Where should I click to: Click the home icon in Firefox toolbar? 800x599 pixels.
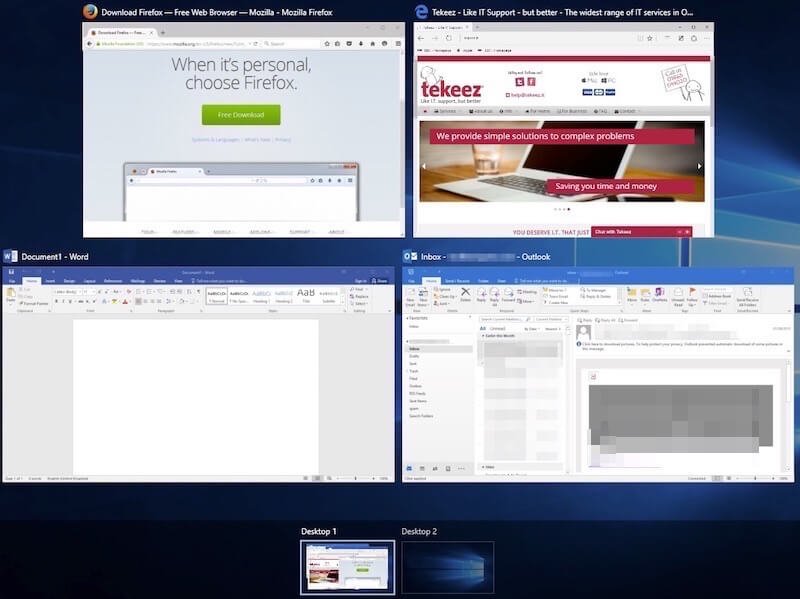pyautogui.click(x=372, y=44)
